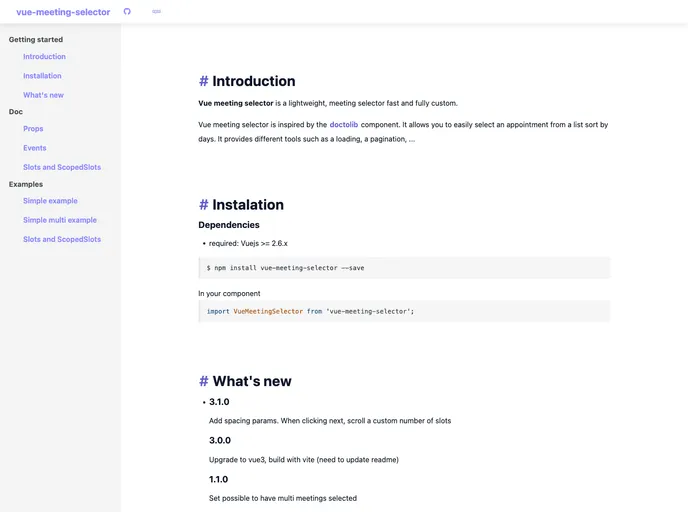The height and width of the screenshot is (512, 688).
Task: Open Introduction in the sidebar
Action: pyautogui.click(x=44, y=57)
